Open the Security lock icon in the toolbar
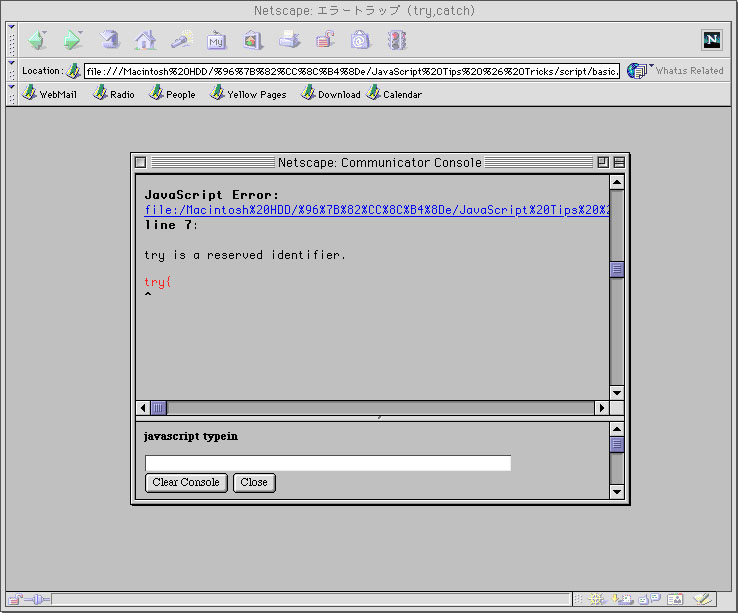 pos(325,40)
